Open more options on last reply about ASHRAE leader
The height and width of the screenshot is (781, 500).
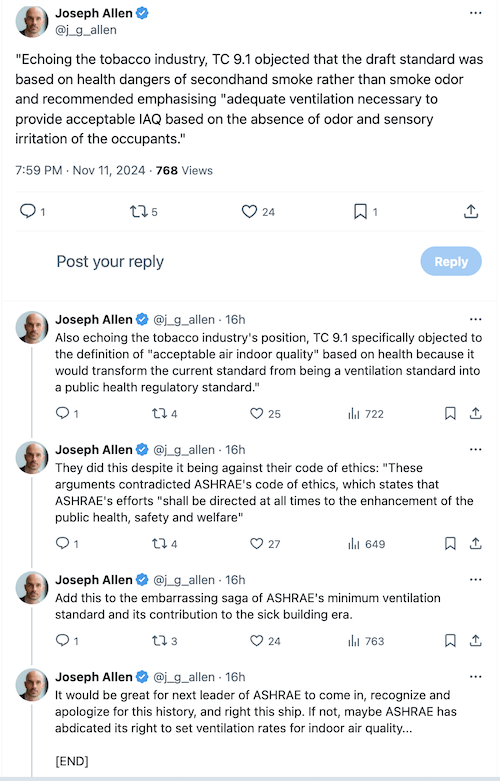pos(476,676)
